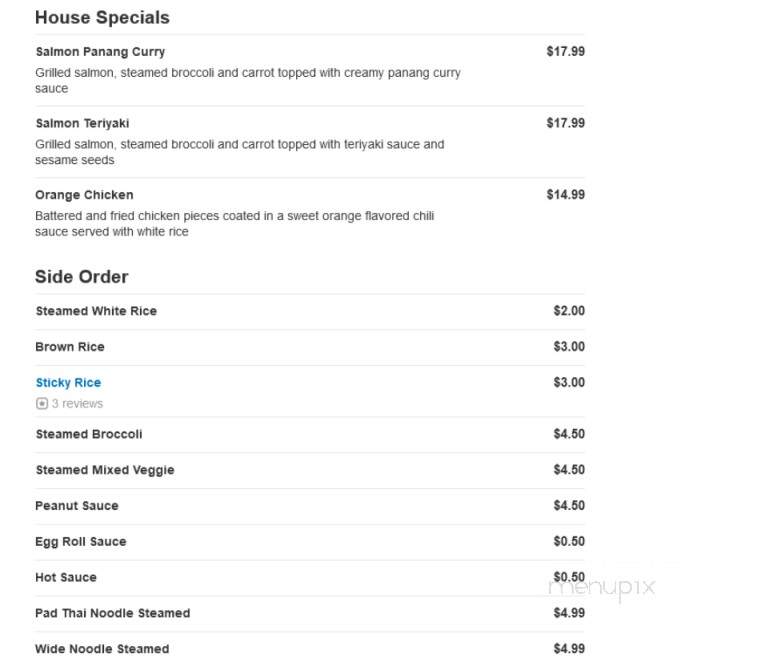Open the Sticky Rice link
The image size is (781, 670).
[x=68, y=383]
